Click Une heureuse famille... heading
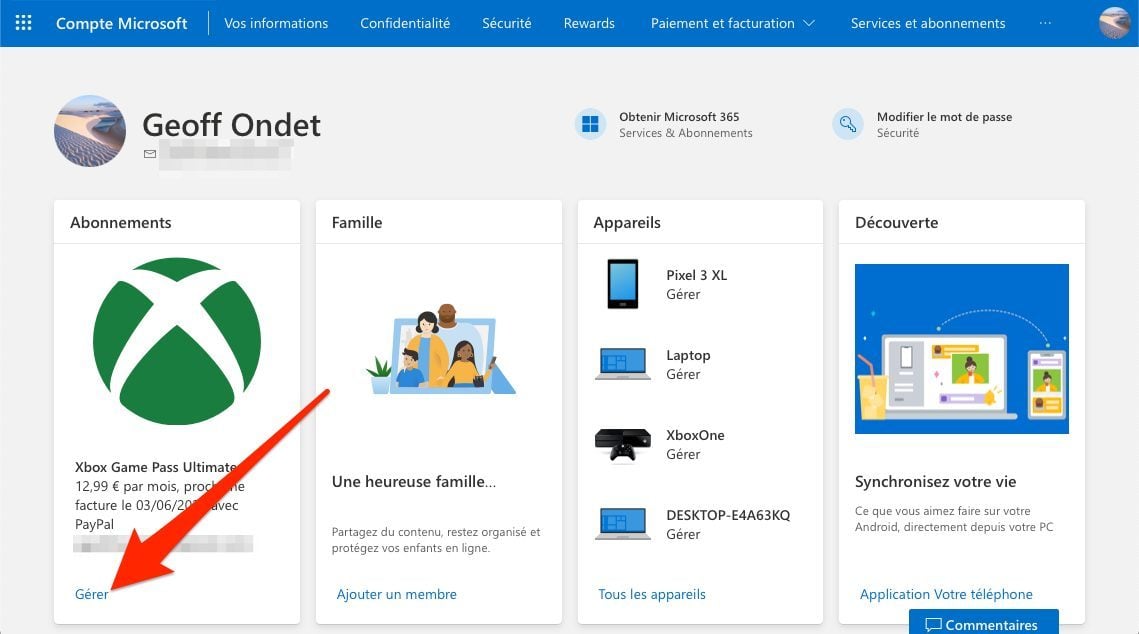The image size is (1139, 634). (x=414, y=481)
